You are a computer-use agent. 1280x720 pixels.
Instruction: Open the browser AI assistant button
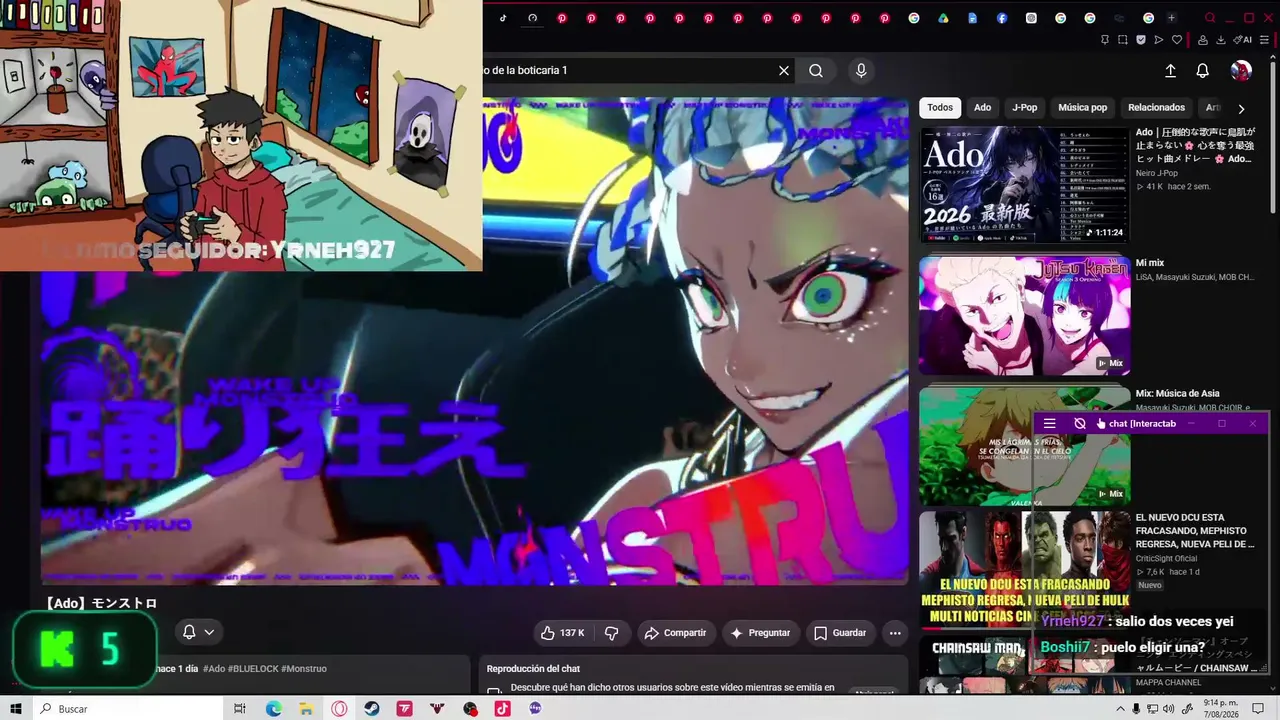1243,40
